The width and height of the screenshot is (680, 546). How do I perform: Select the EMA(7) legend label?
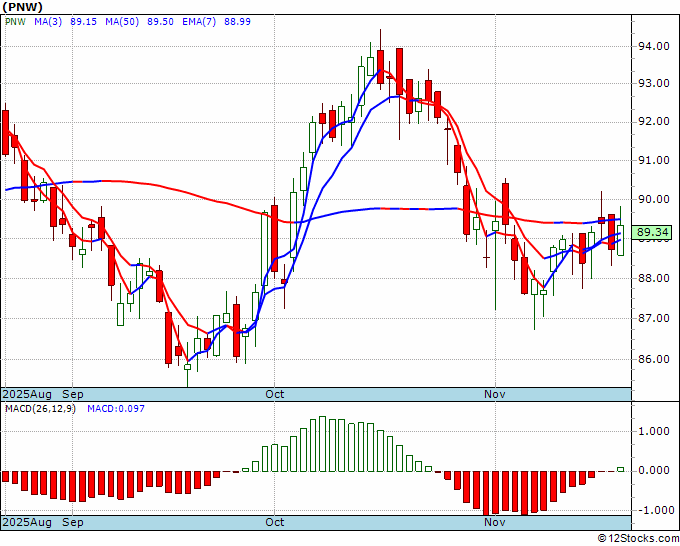click(199, 22)
